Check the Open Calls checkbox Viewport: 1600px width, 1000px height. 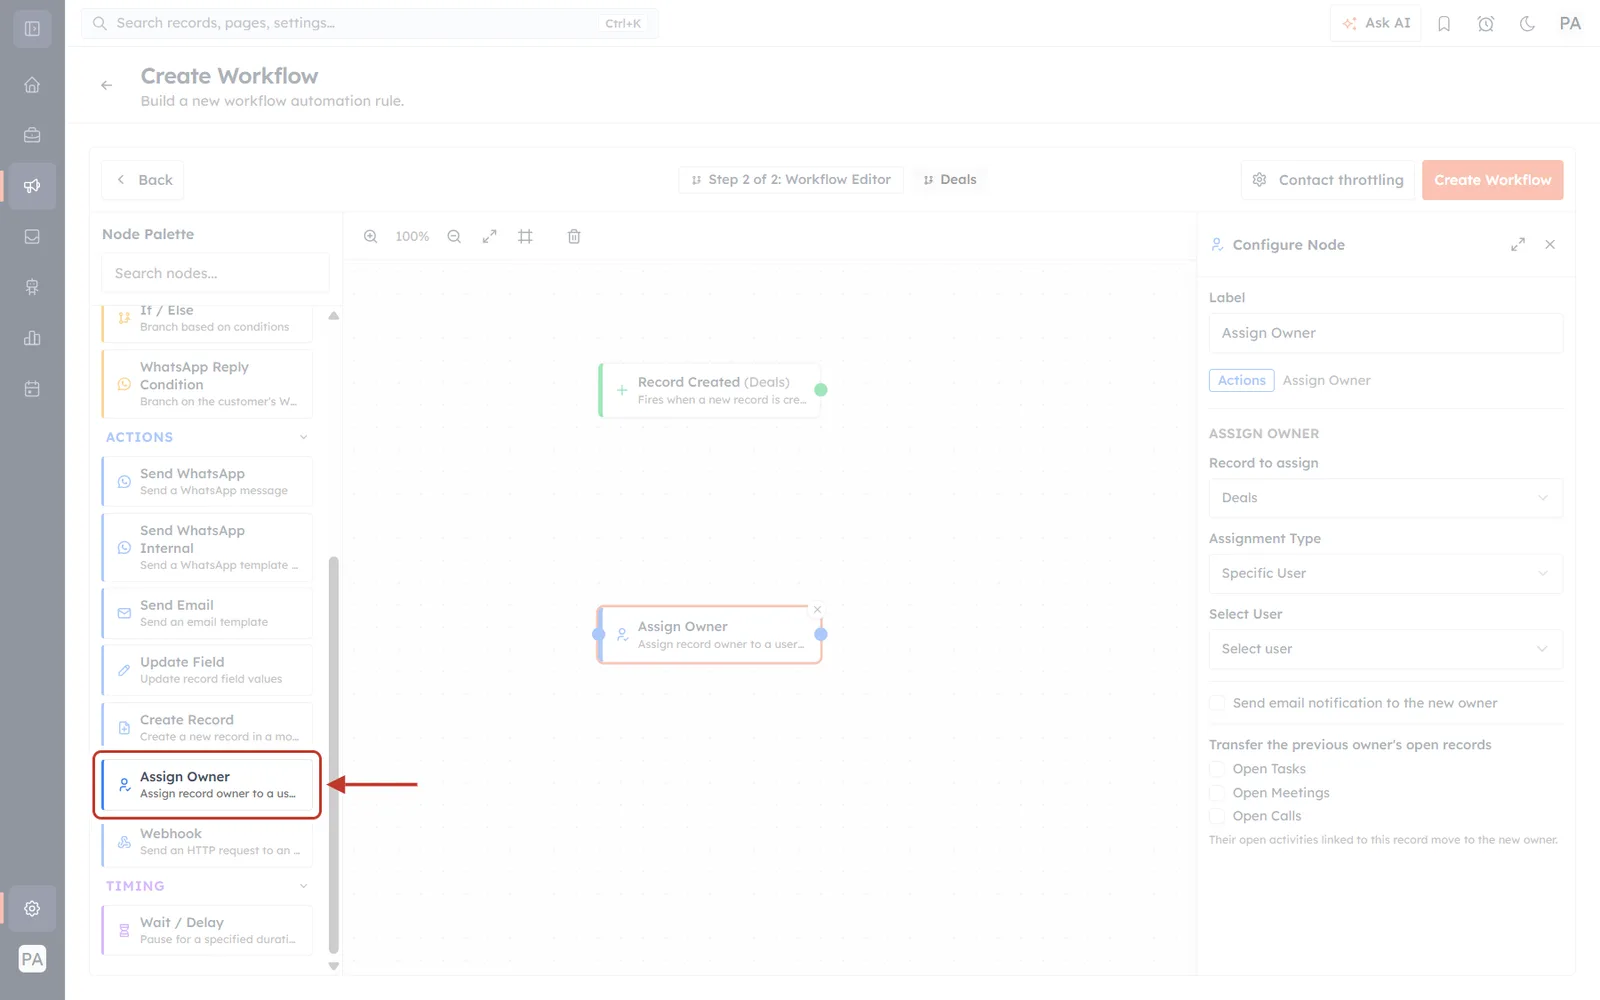coord(1217,816)
